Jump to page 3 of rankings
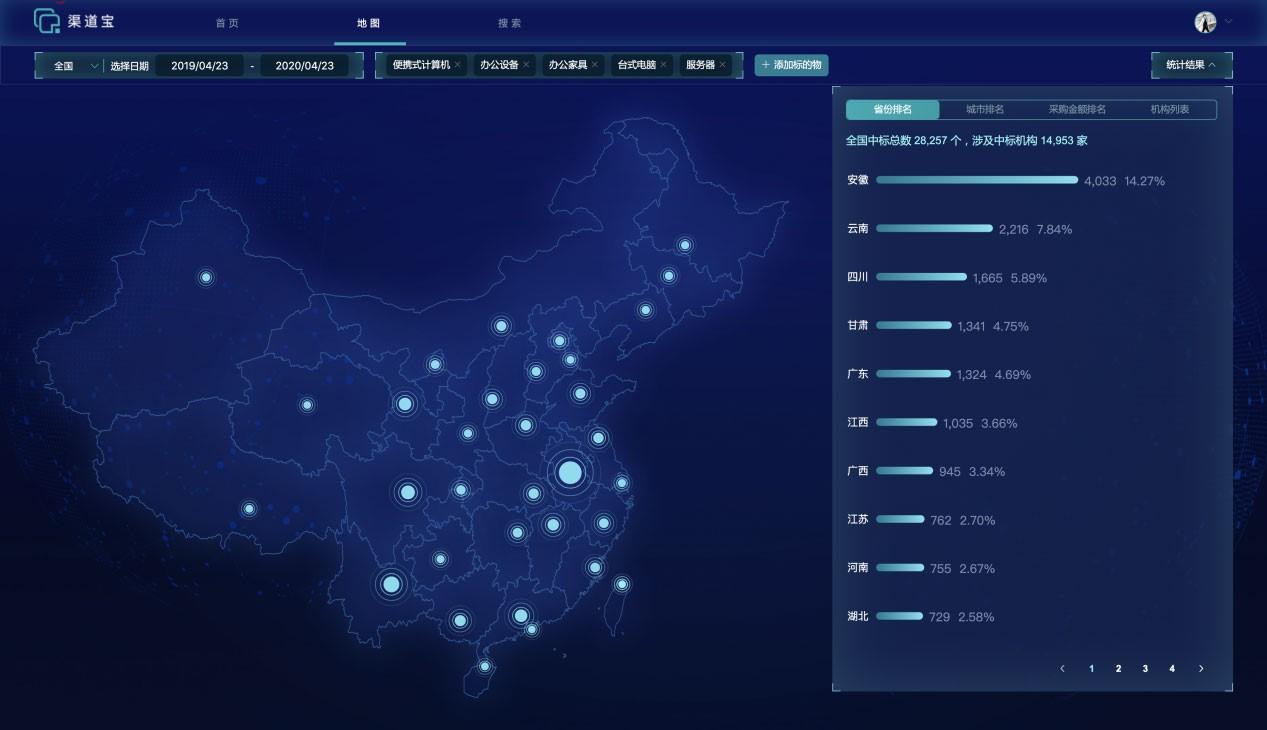 (x=1145, y=669)
